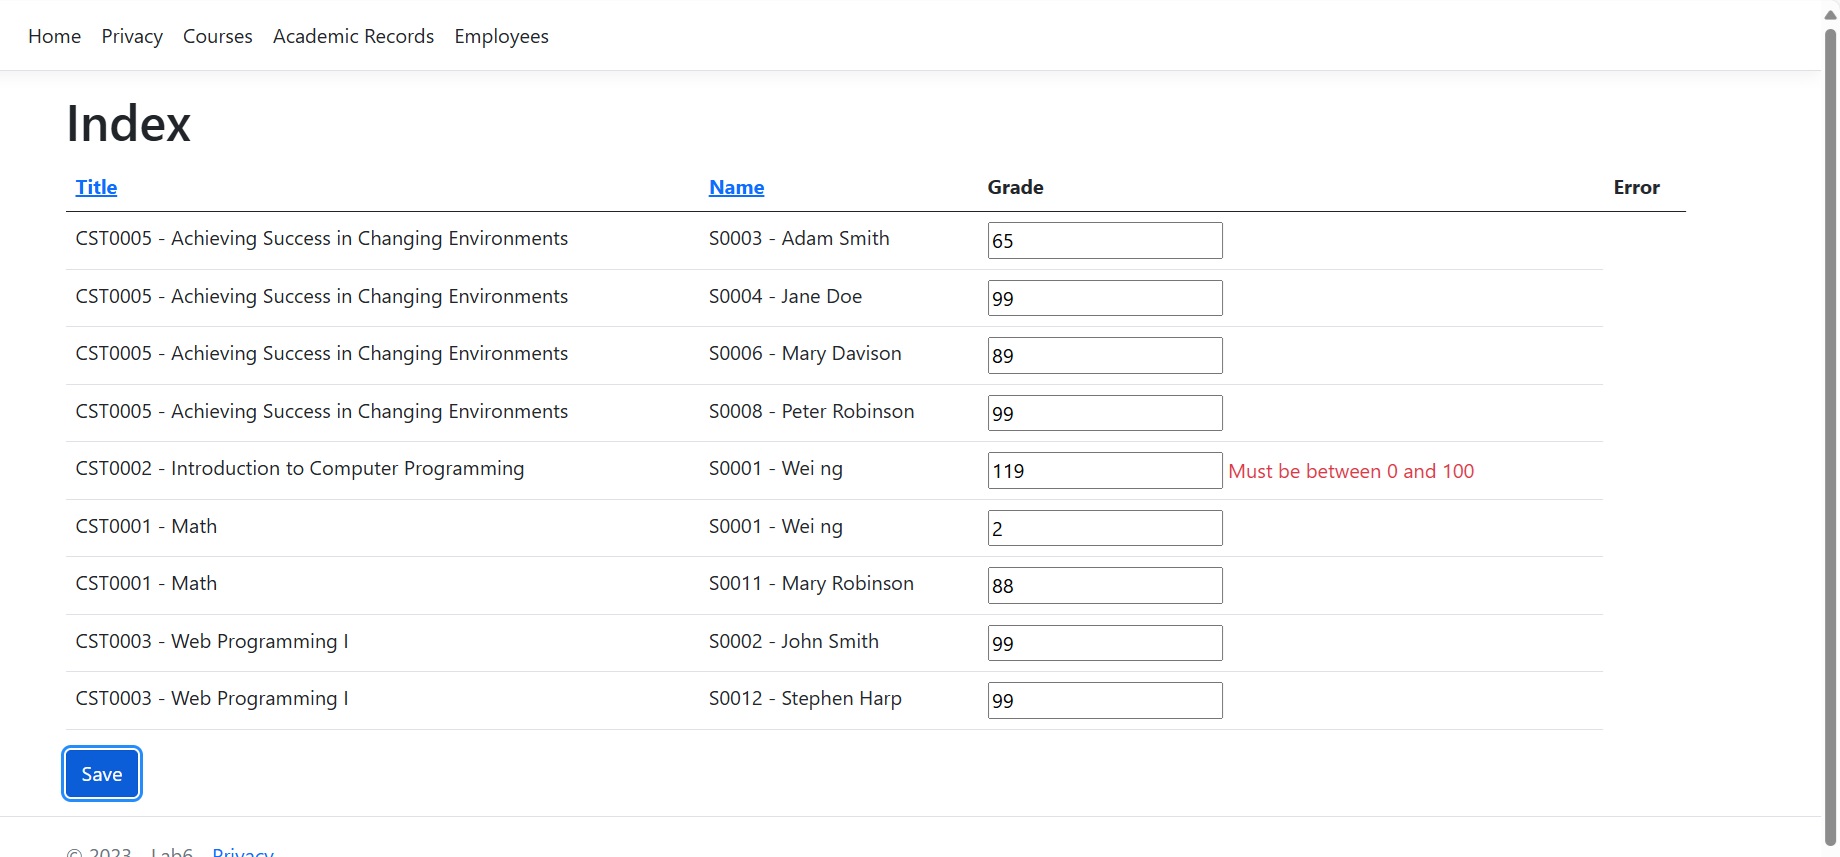Edit Stephen Harp's grade field
This screenshot has height=857, width=1840.
coord(1104,701)
